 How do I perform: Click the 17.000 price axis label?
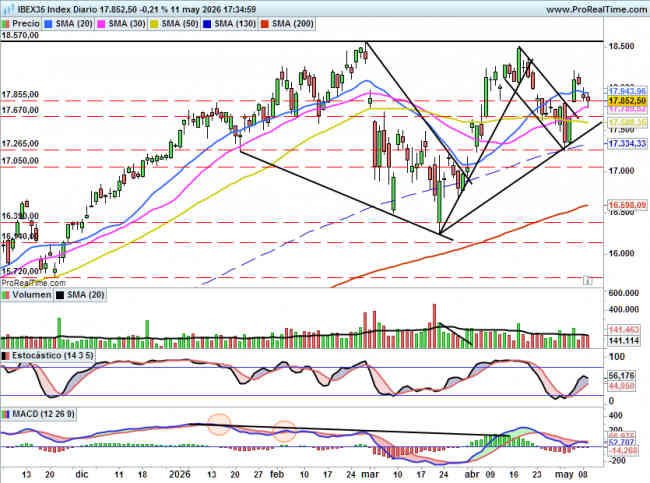point(621,171)
